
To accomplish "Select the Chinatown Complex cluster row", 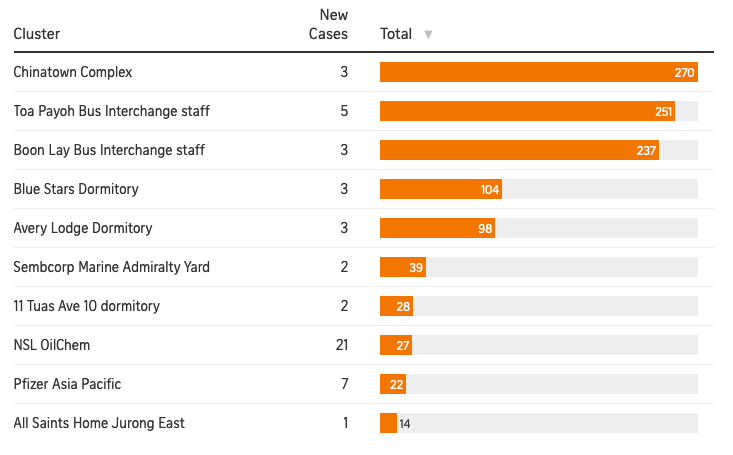I will (73, 72).
